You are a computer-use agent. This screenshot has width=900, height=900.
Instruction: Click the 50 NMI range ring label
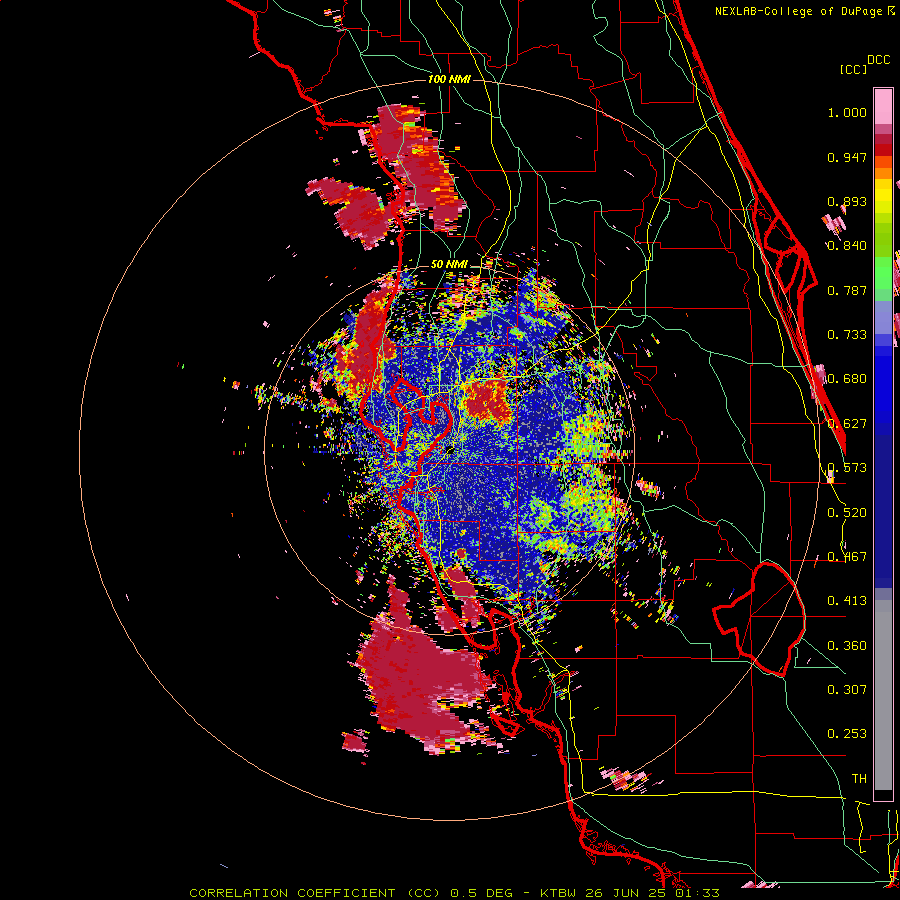pyautogui.click(x=449, y=265)
